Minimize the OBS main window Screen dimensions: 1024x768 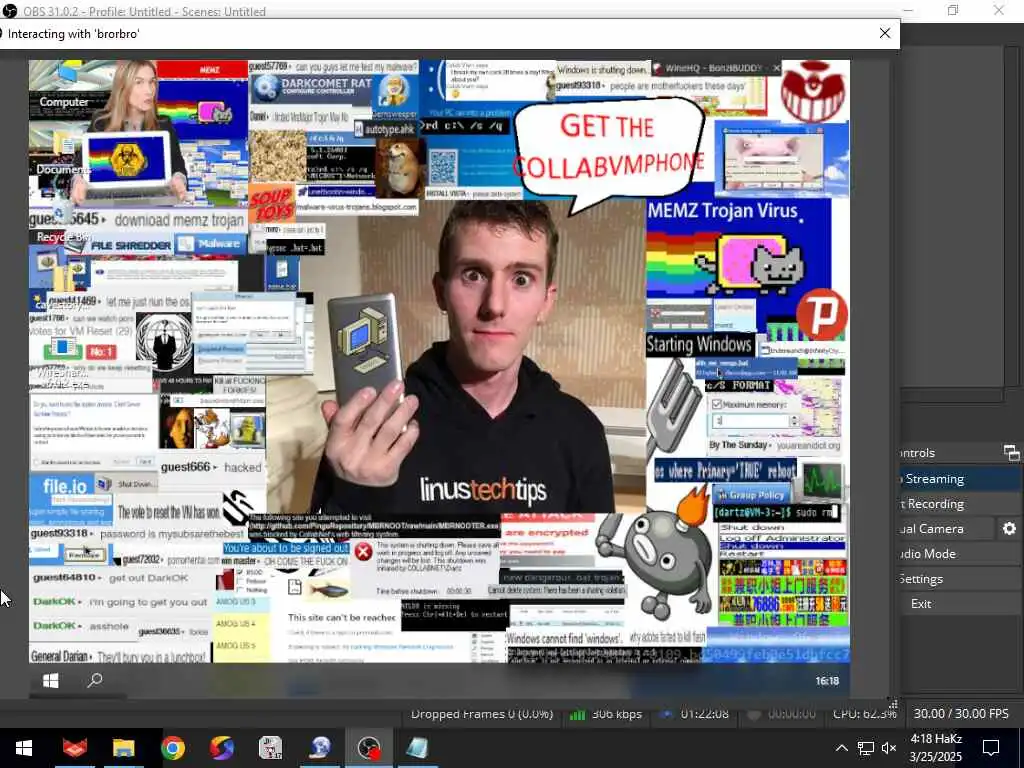tap(908, 10)
